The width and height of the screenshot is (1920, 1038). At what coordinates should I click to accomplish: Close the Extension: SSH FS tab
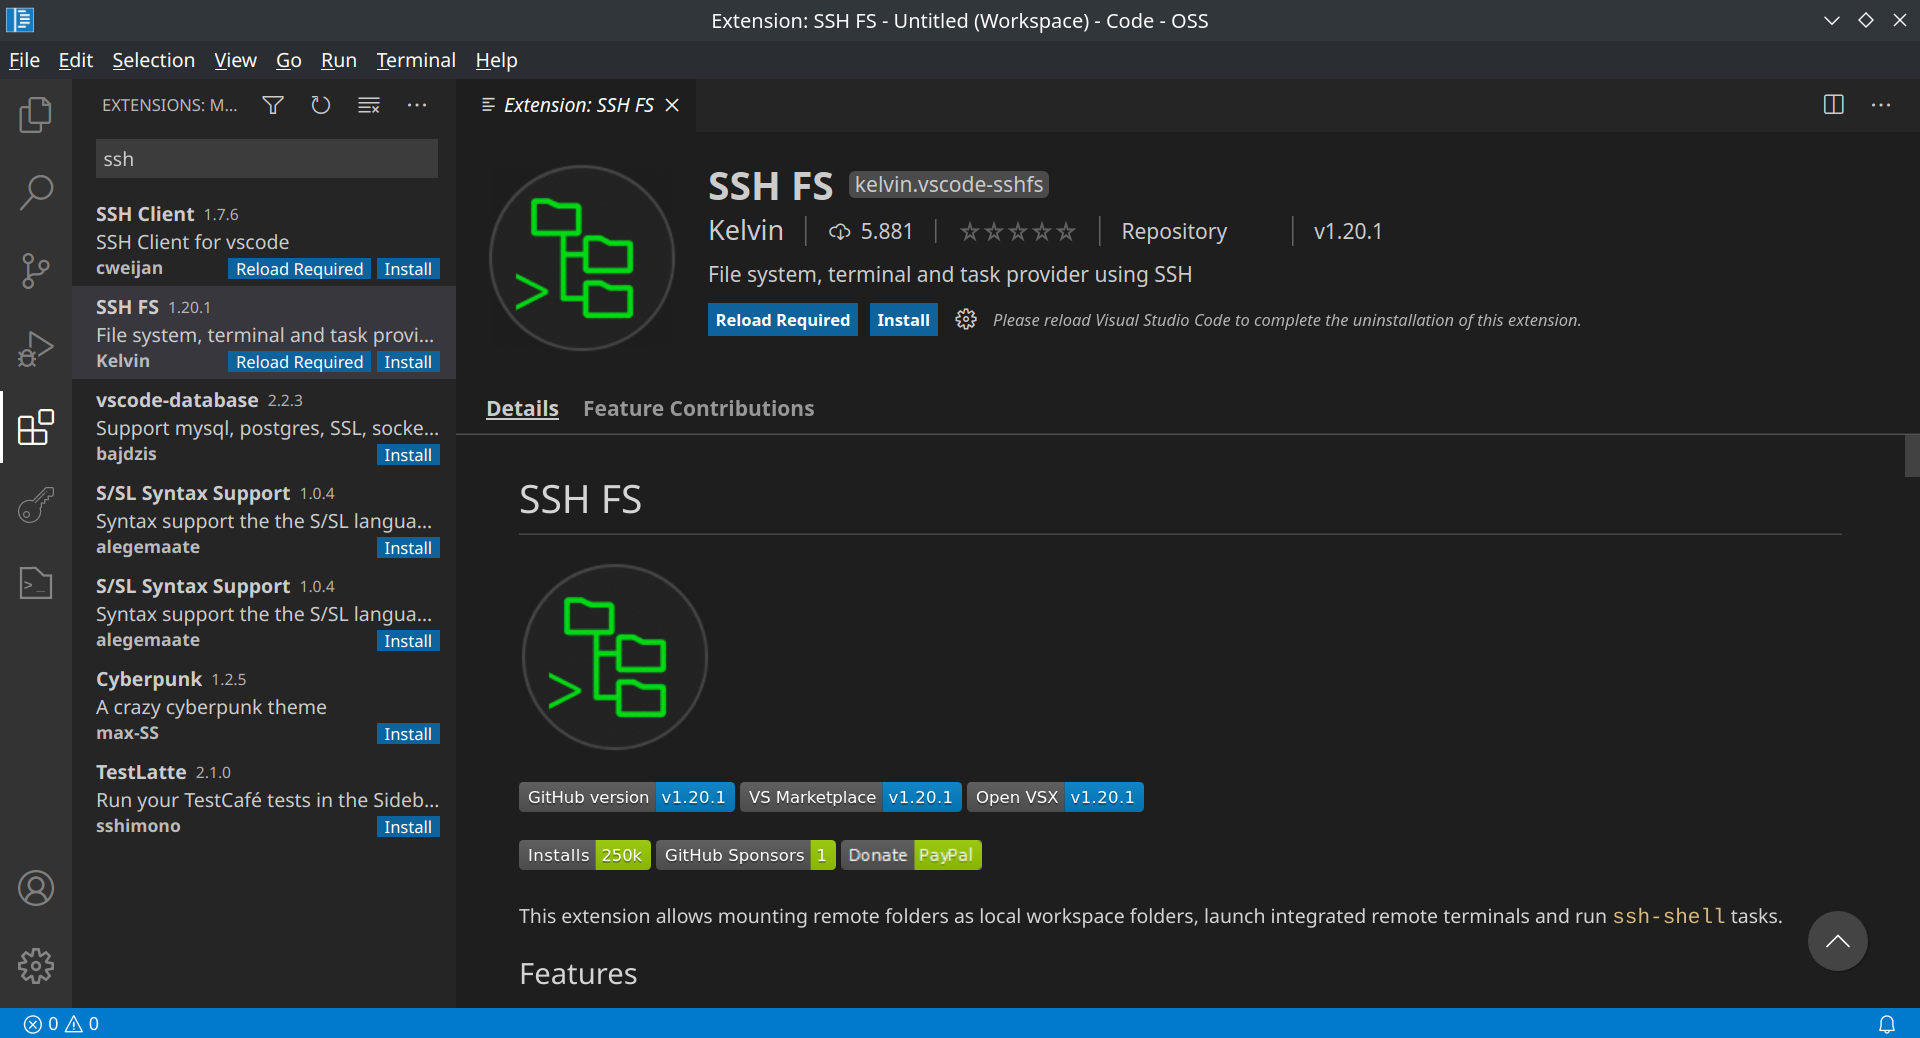pyautogui.click(x=673, y=105)
